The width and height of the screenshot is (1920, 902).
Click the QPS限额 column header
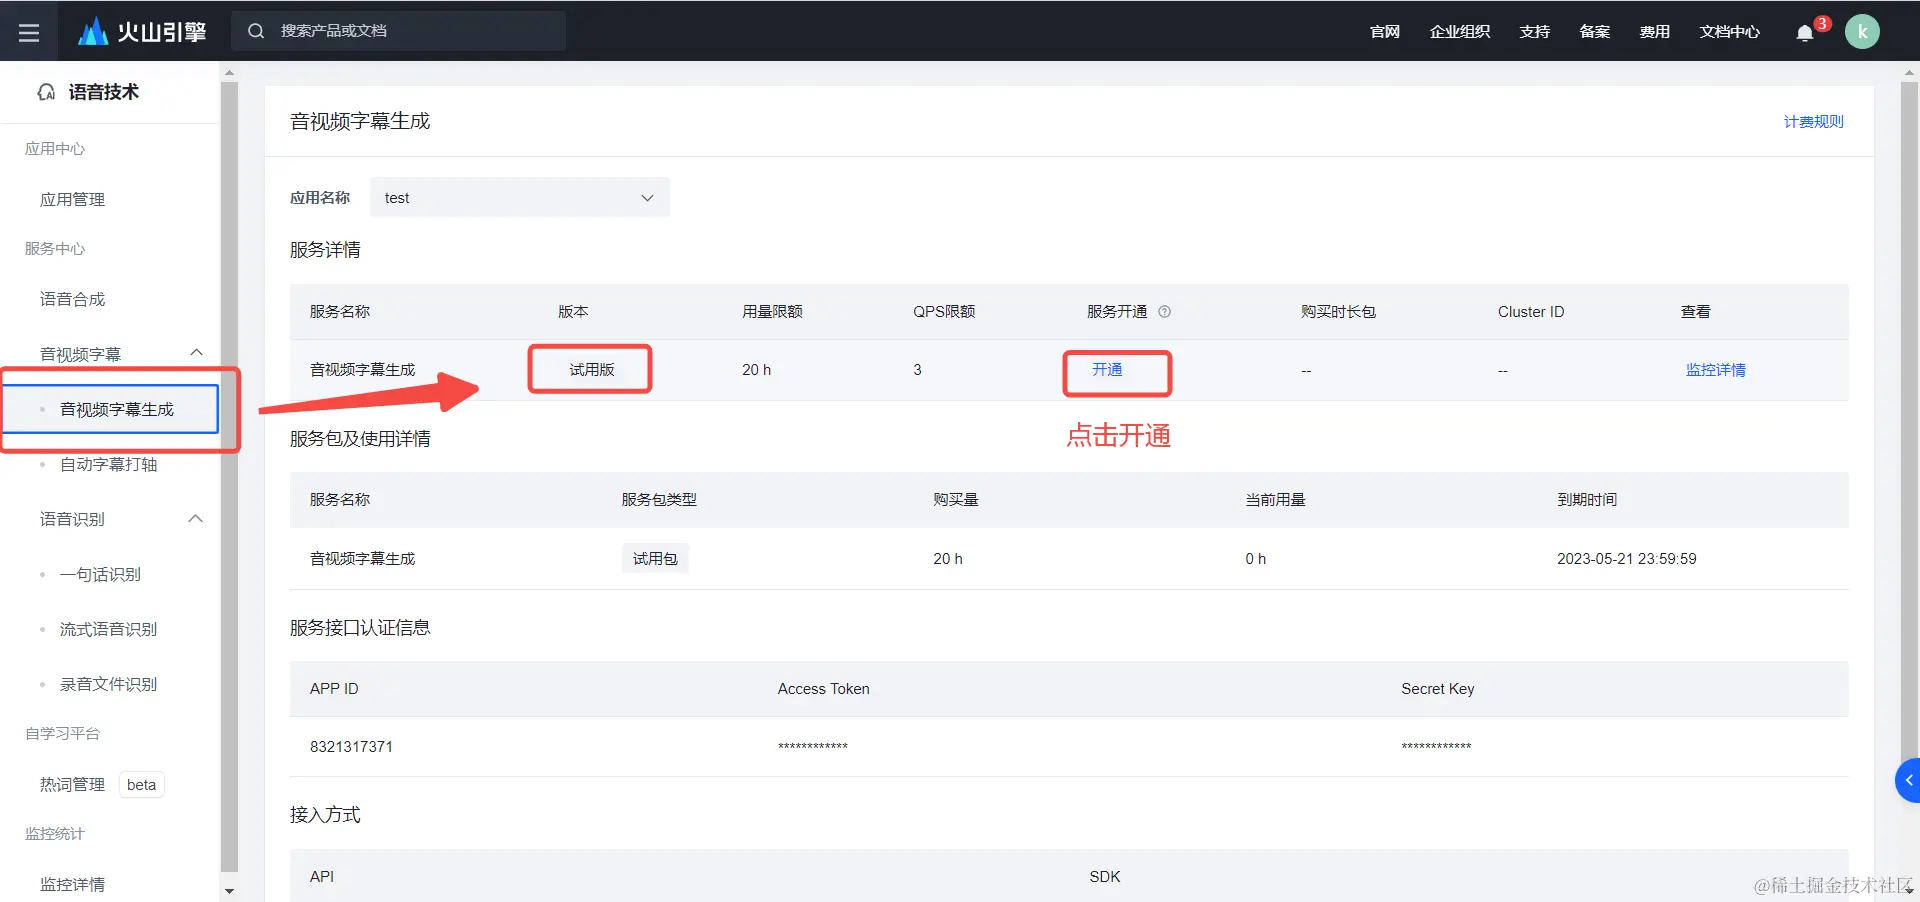pyautogui.click(x=944, y=312)
